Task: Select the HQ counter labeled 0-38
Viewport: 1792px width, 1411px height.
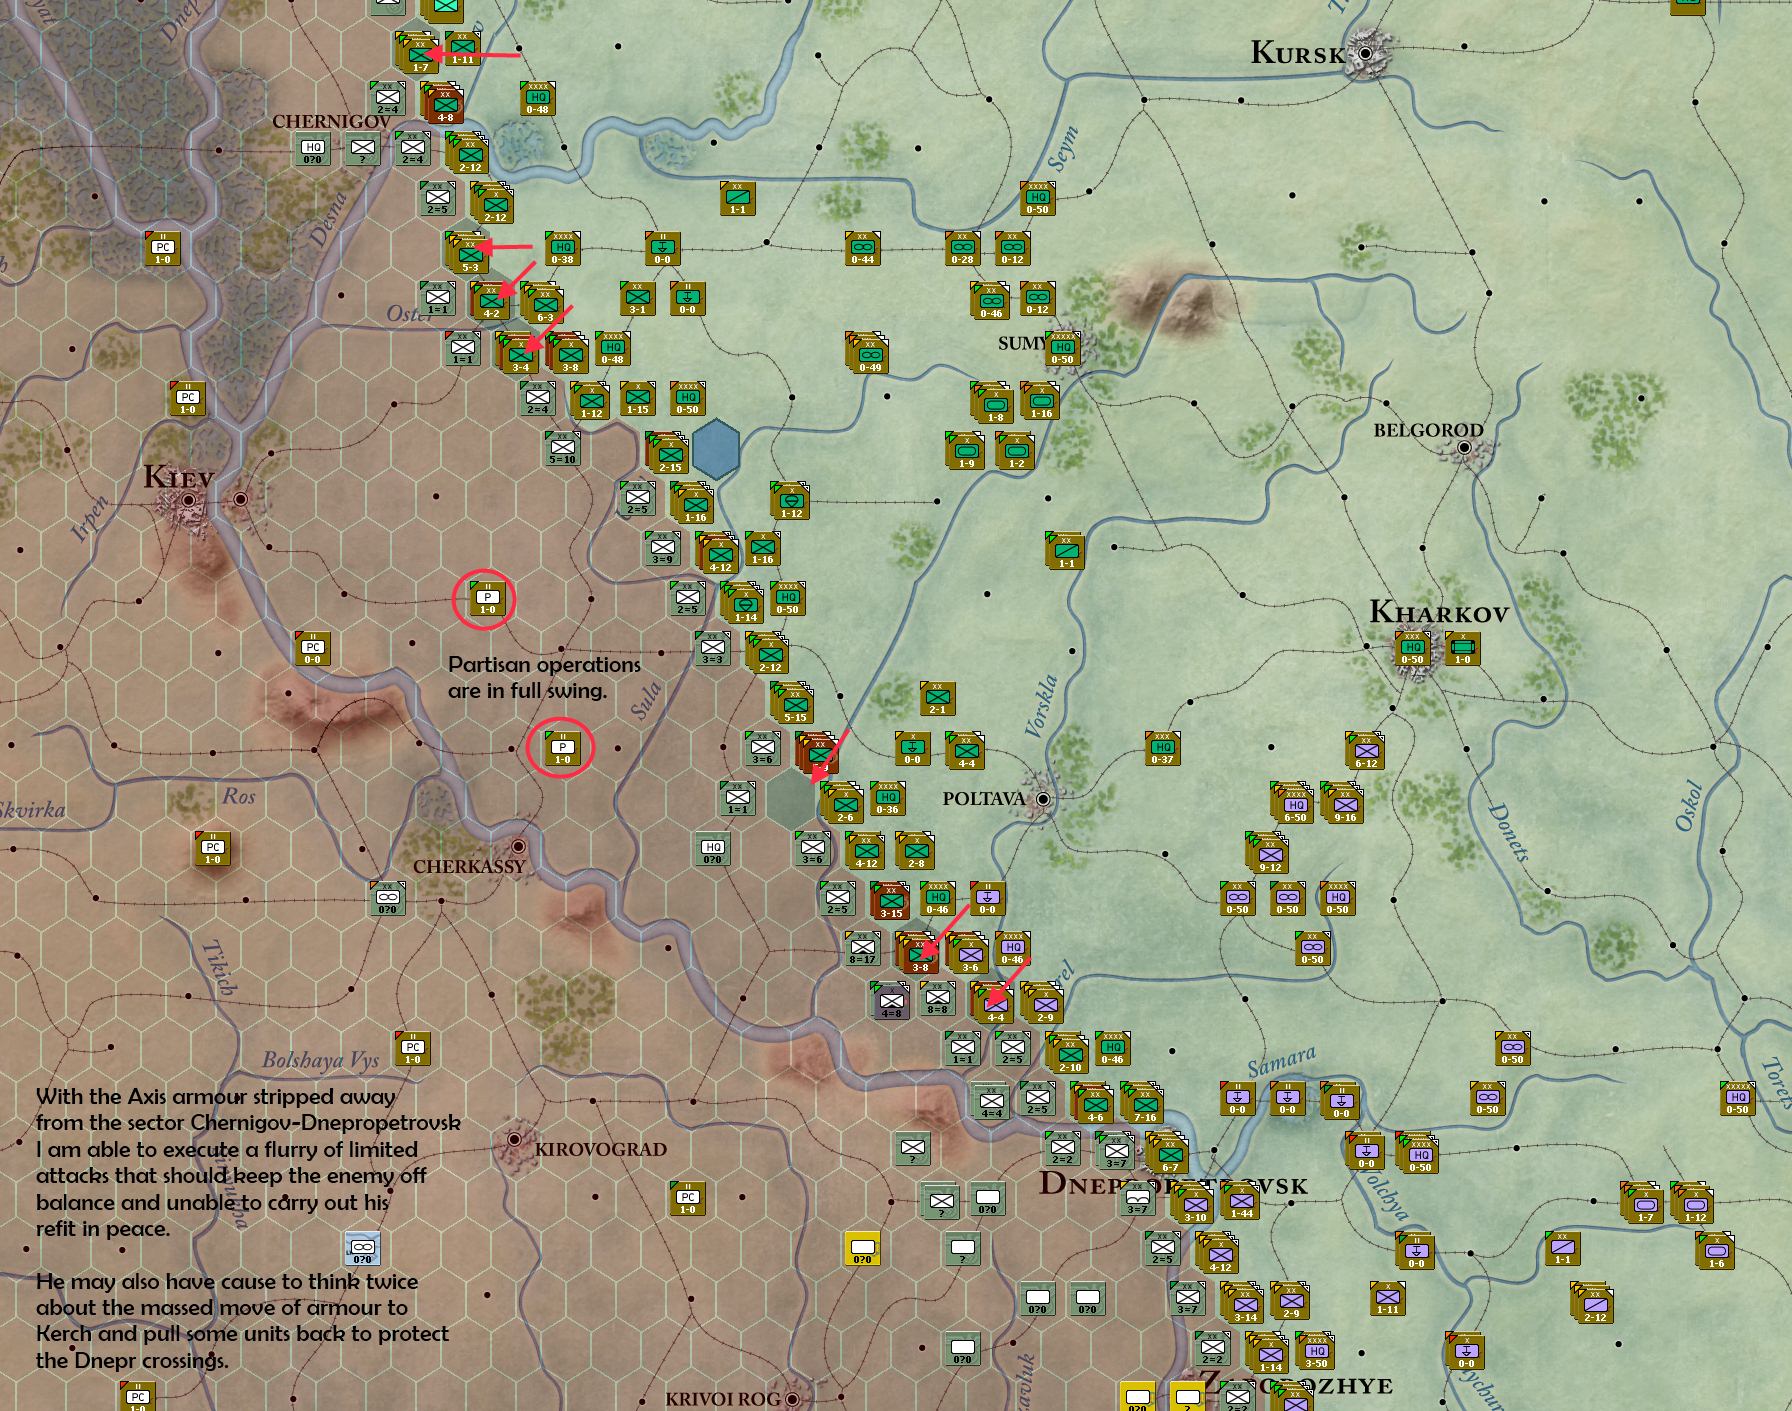Action: 563,248
